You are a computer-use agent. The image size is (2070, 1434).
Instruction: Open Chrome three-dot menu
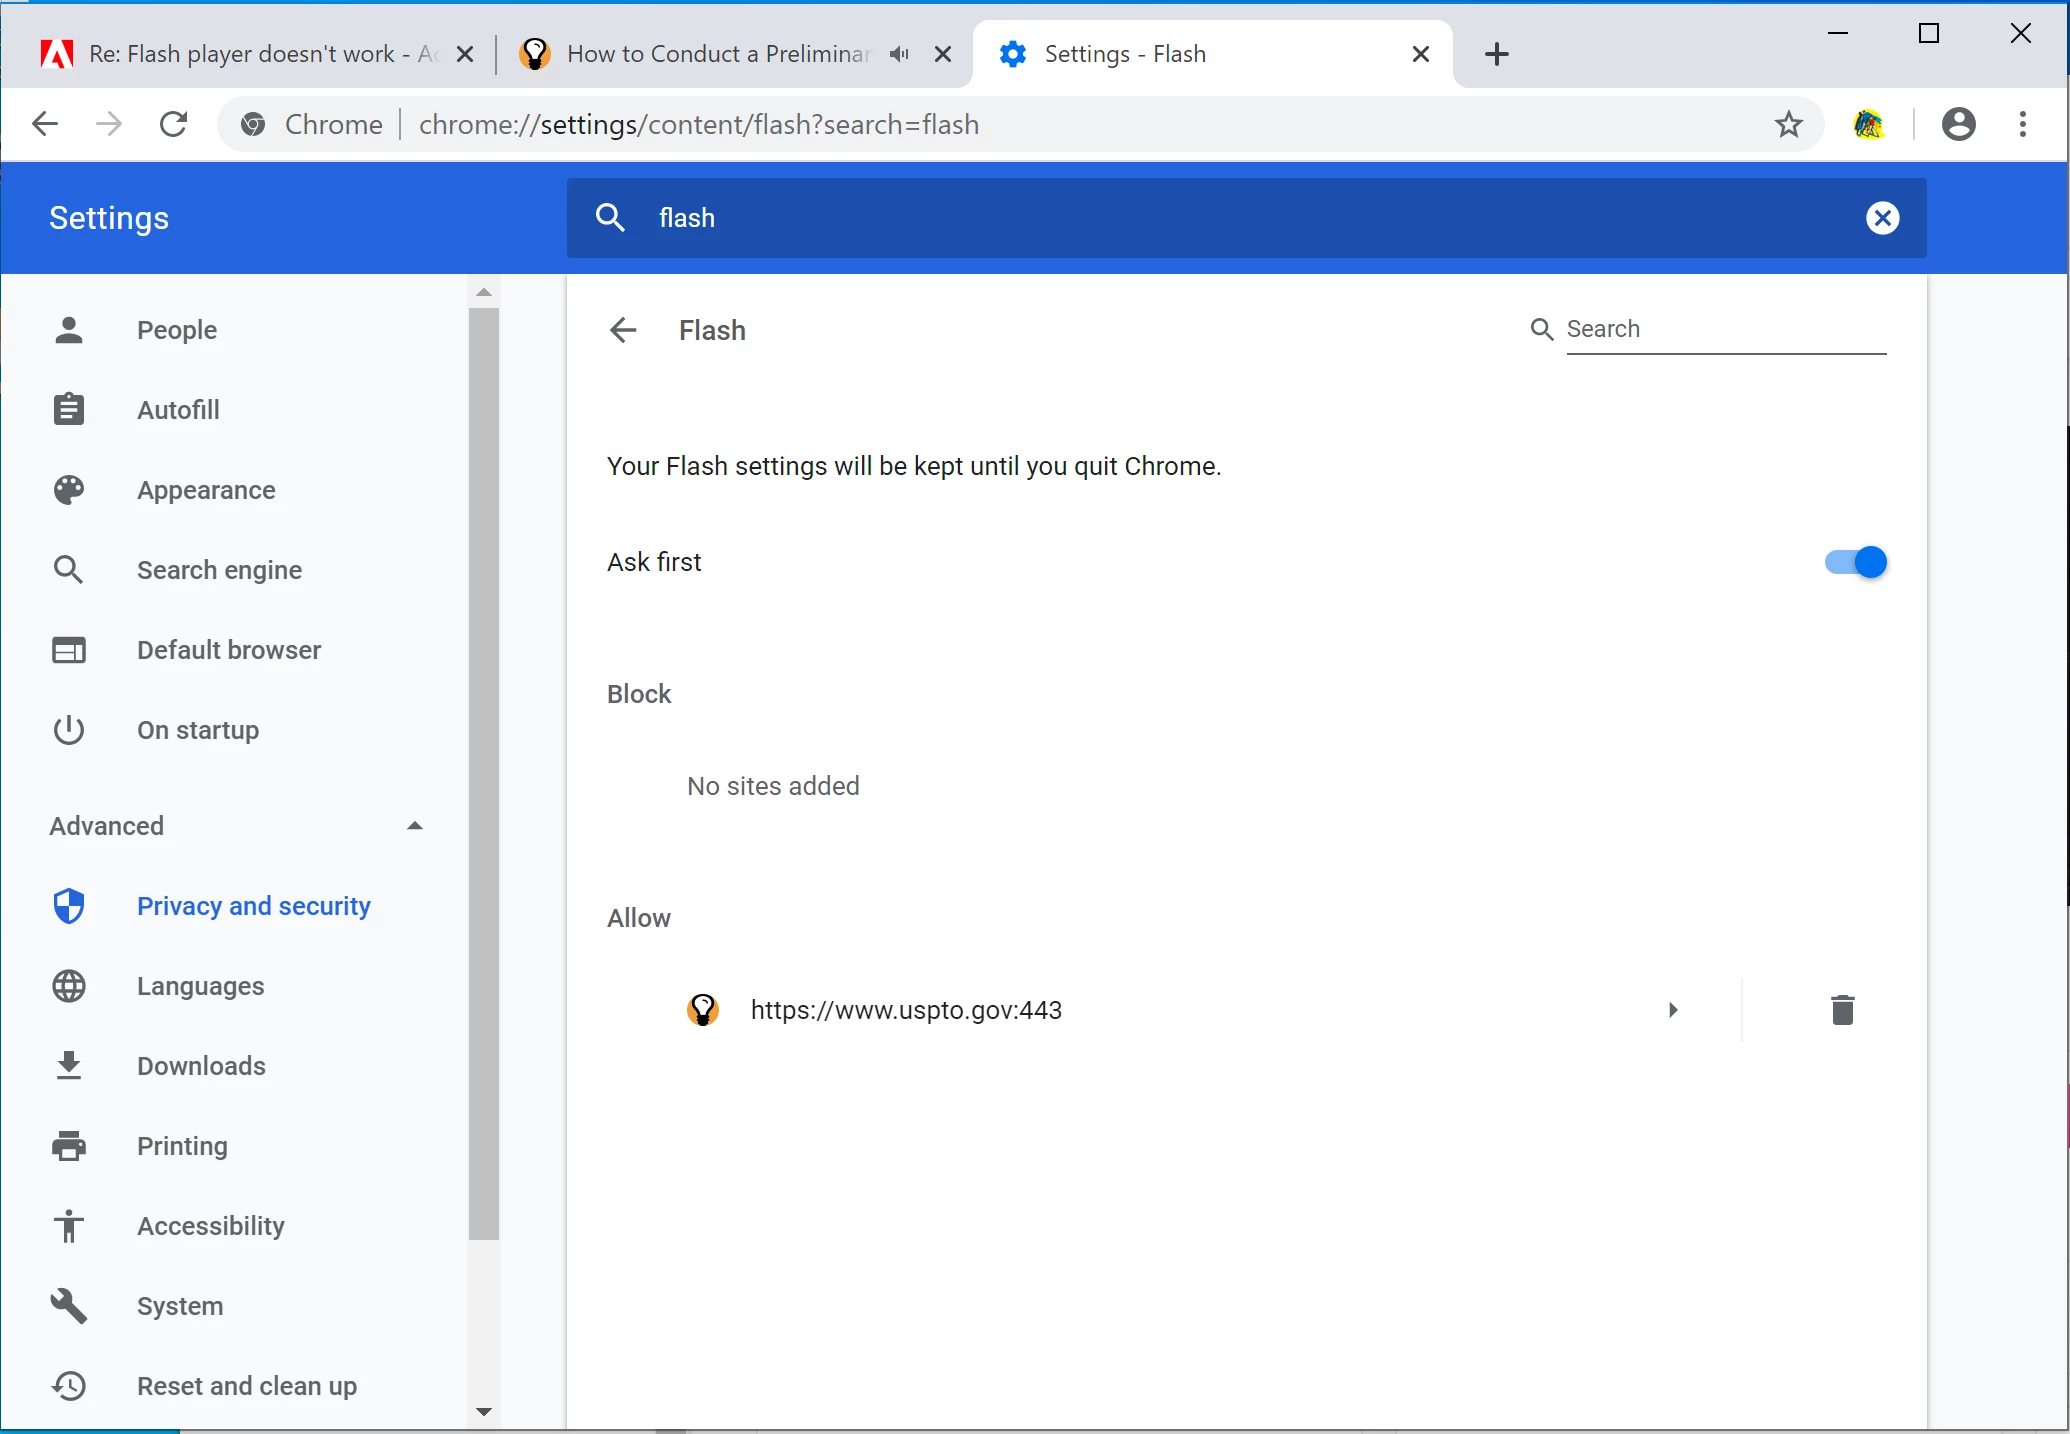pyautogui.click(x=2022, y=124)
